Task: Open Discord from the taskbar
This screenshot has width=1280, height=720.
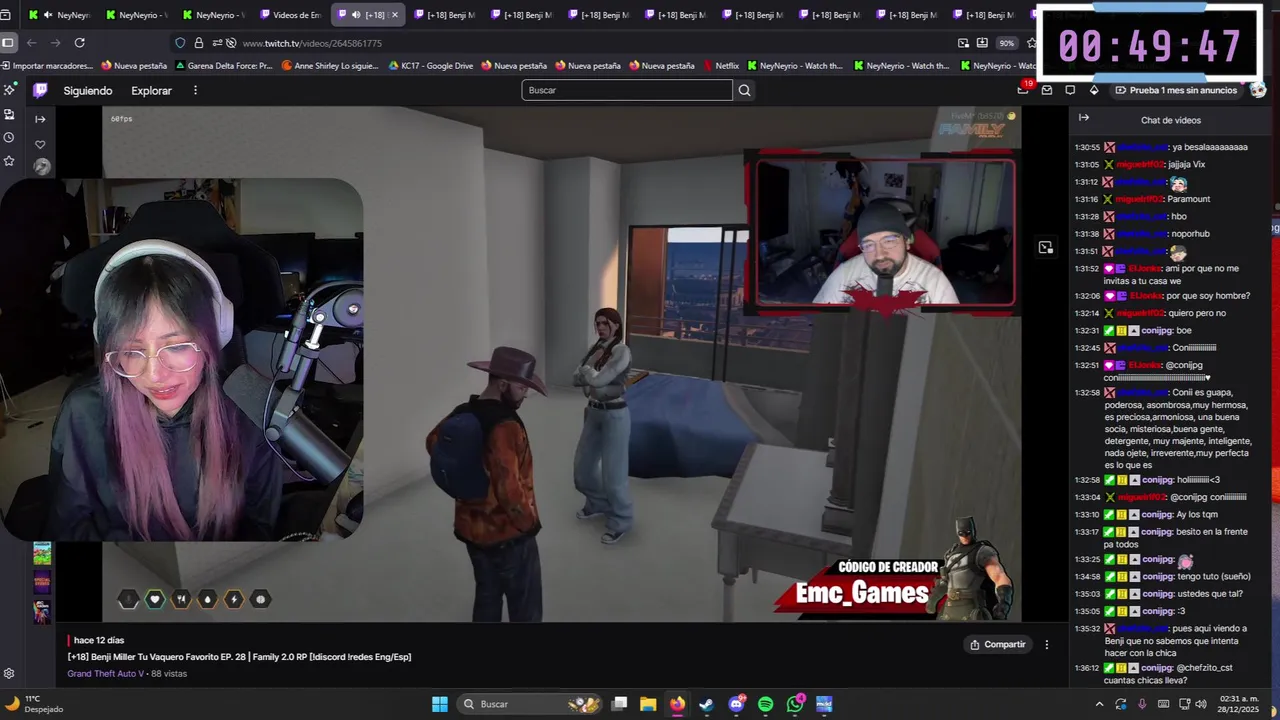Action: [737, 704]
